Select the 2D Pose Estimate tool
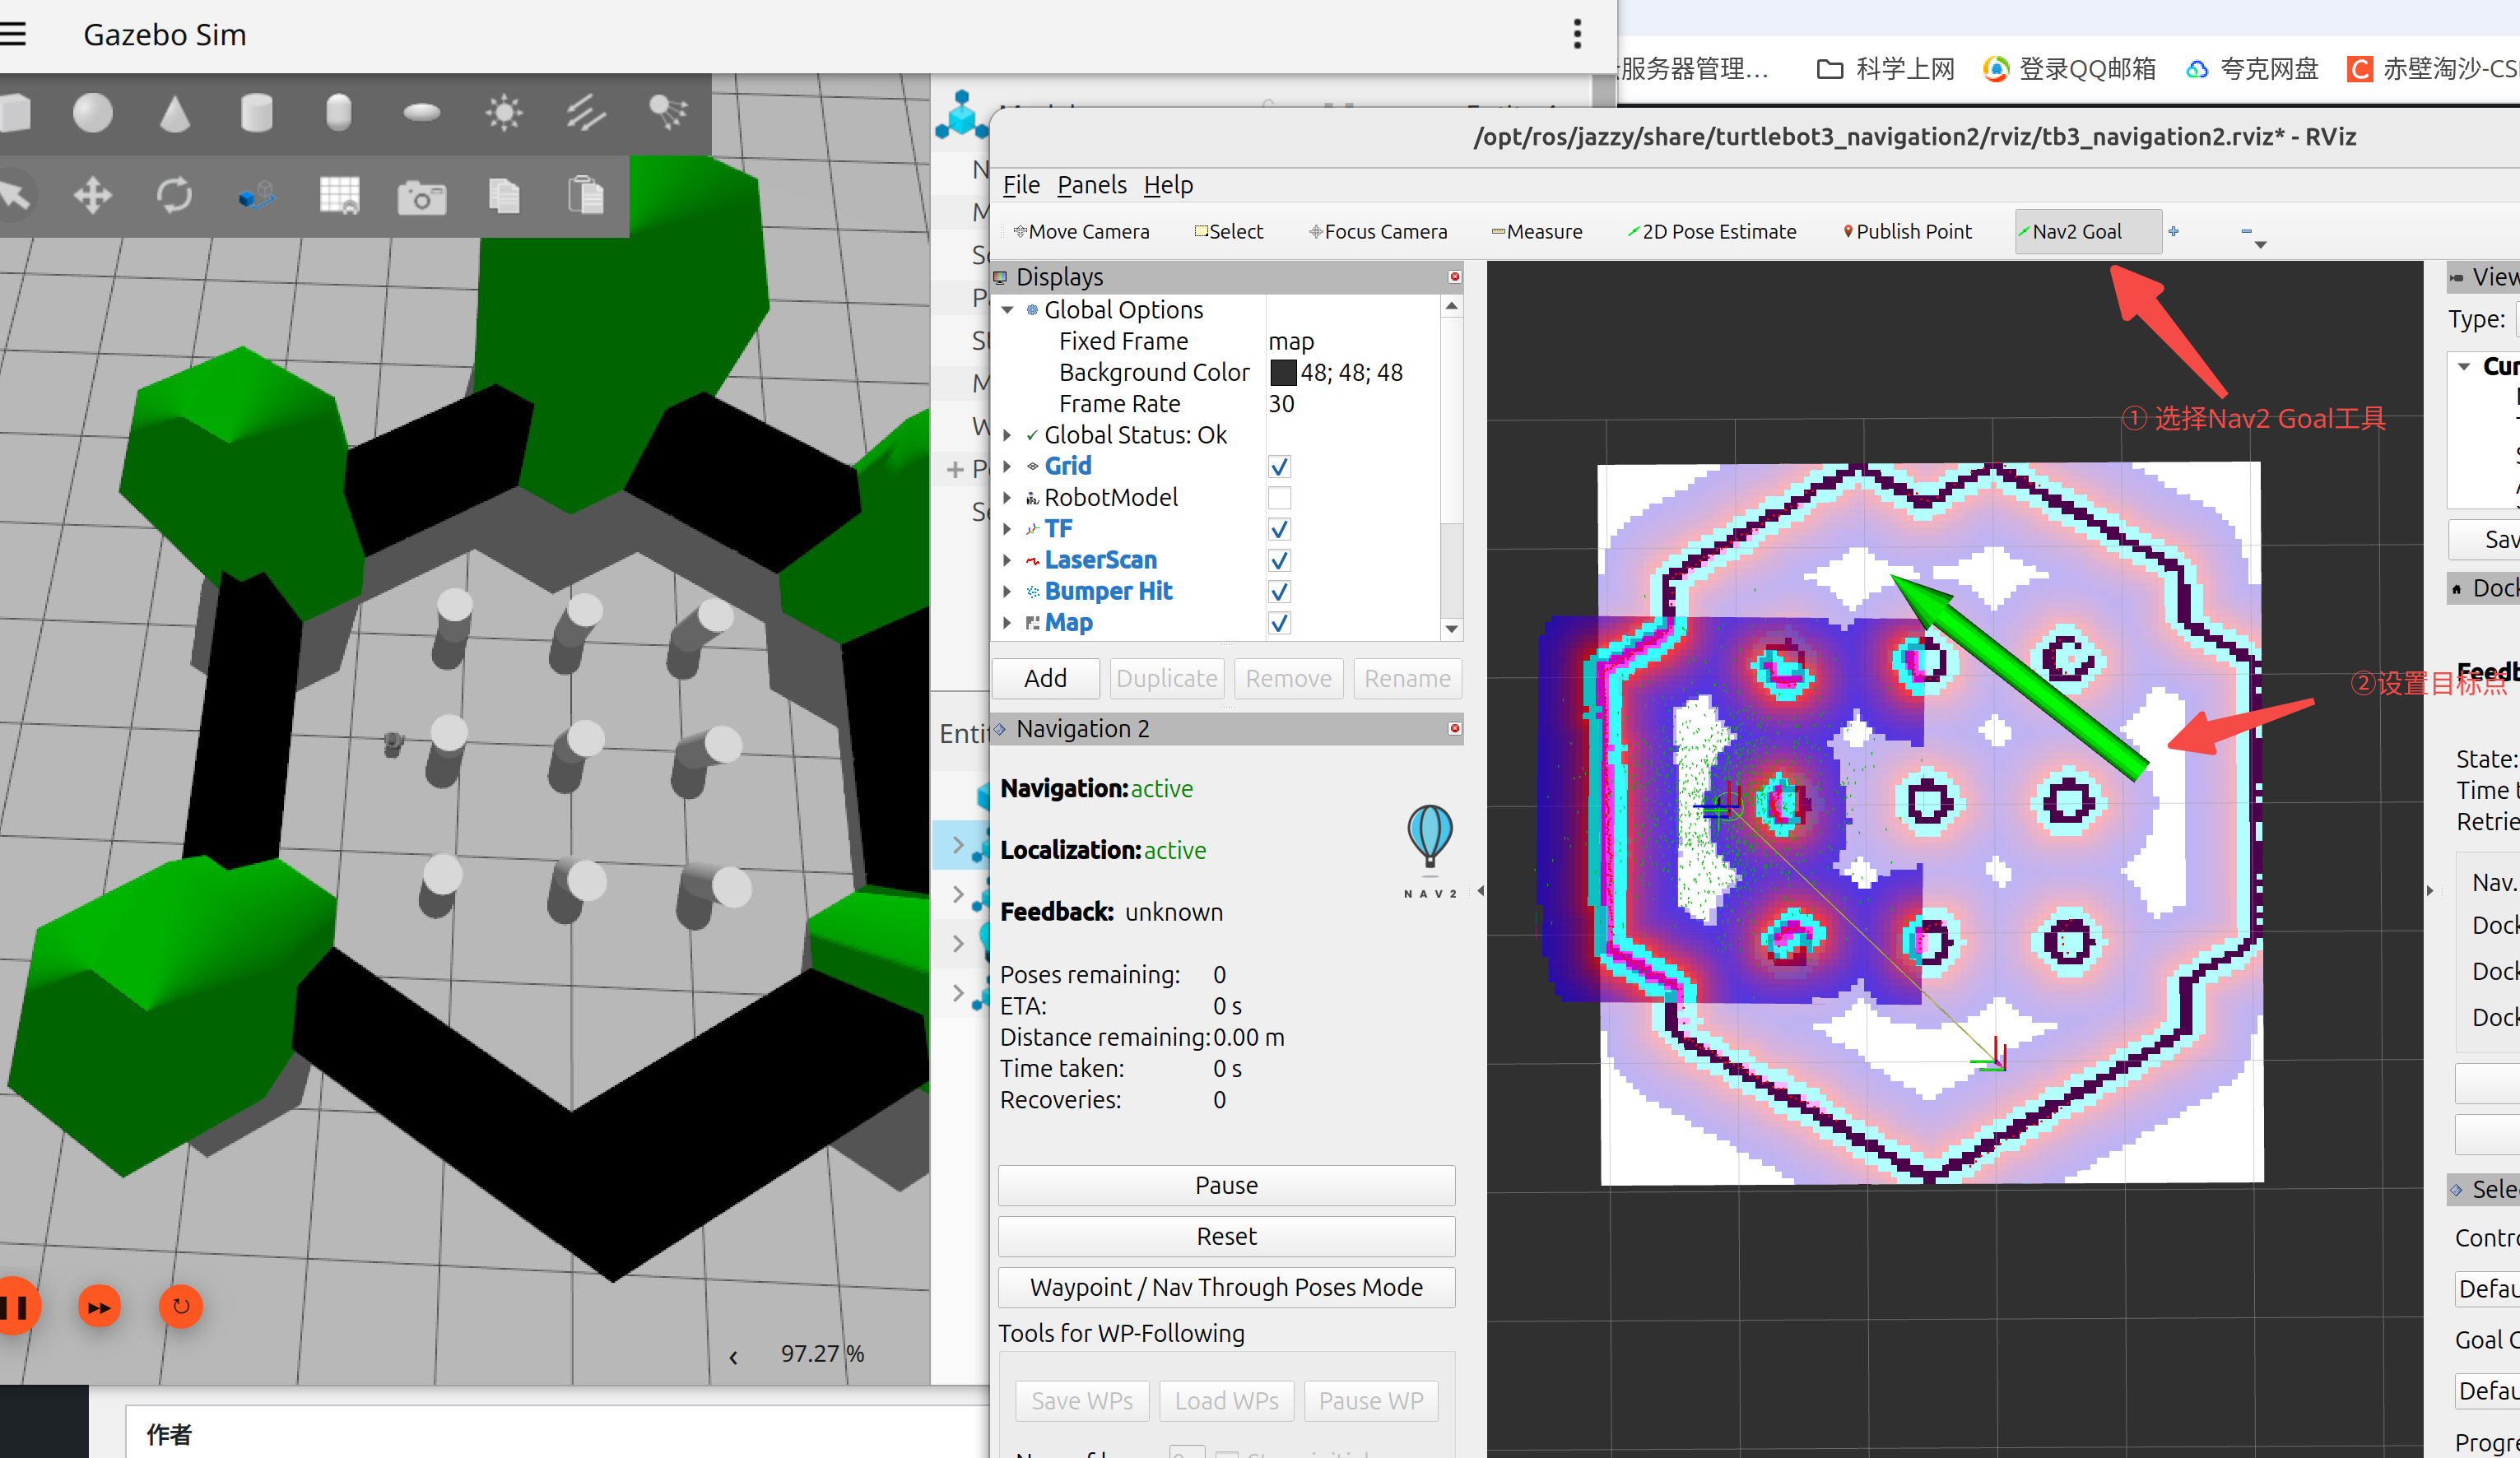This screenshot has width=2520, height=1458. pyautogui.click(x=1712, y=231)
